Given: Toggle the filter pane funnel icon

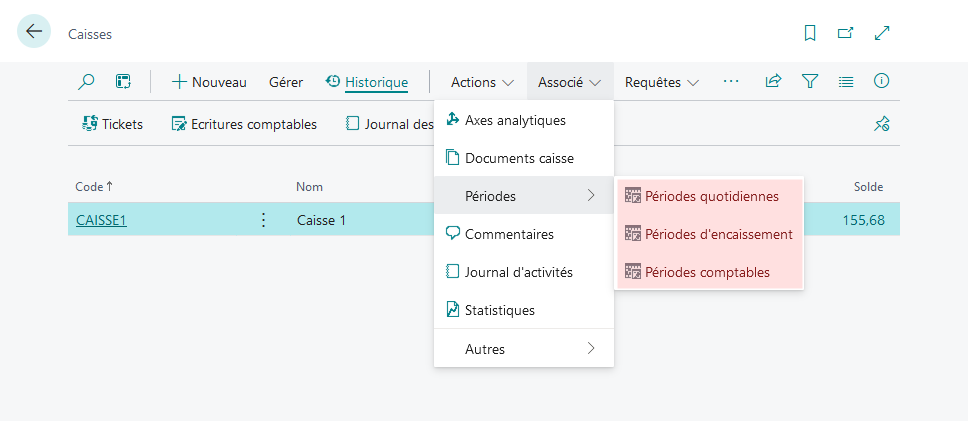Looking at the screenshot, I should 809,81.
